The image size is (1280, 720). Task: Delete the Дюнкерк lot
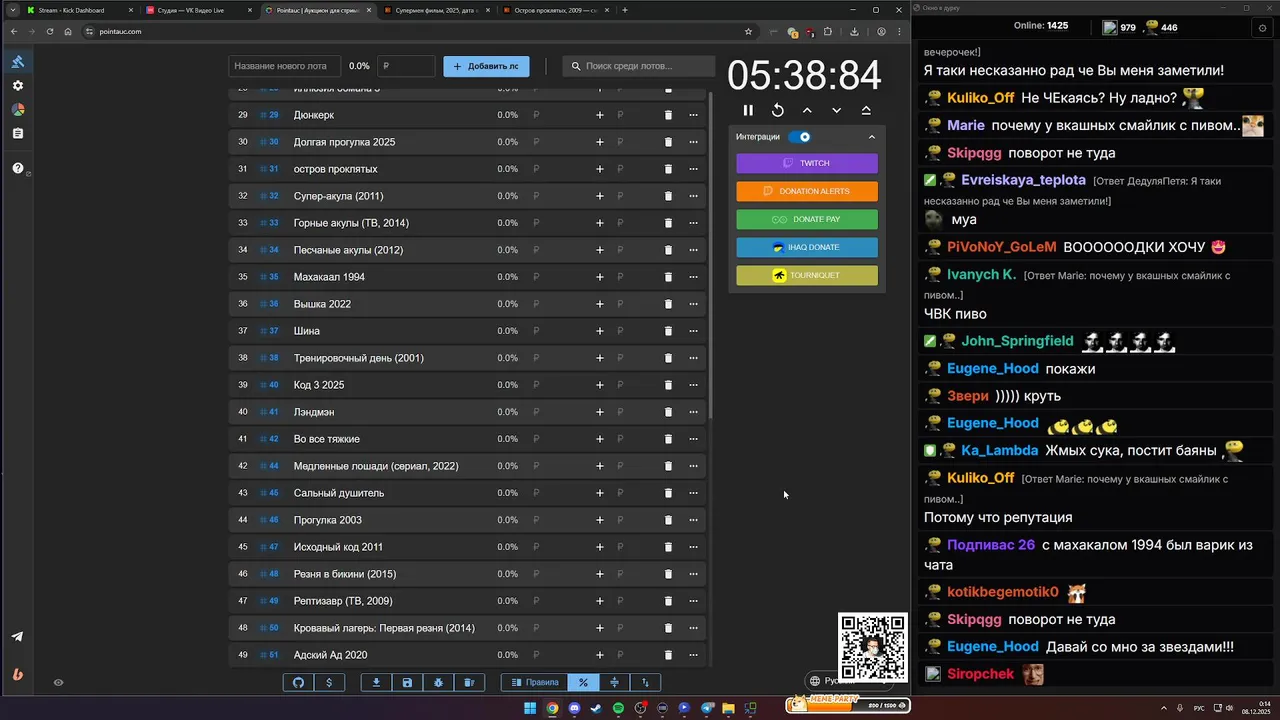pyautogui.click(x=668, y=115)
